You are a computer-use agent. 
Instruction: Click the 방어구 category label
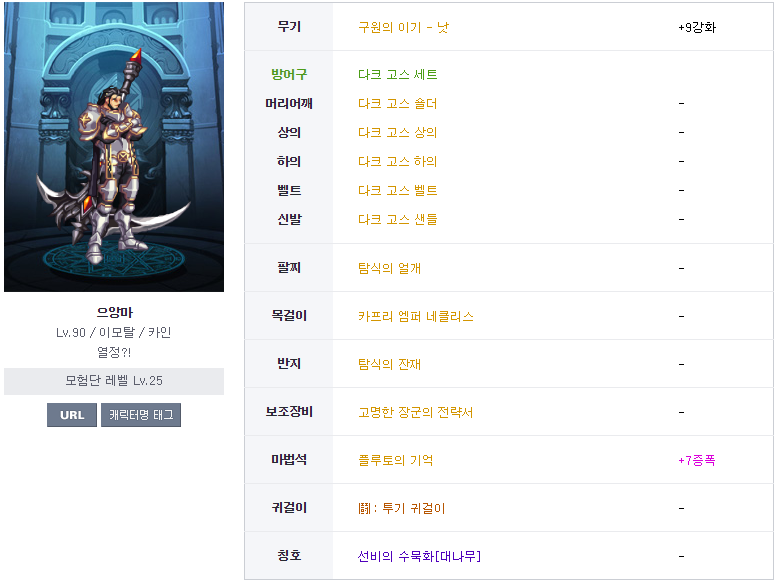coord(289,74)
